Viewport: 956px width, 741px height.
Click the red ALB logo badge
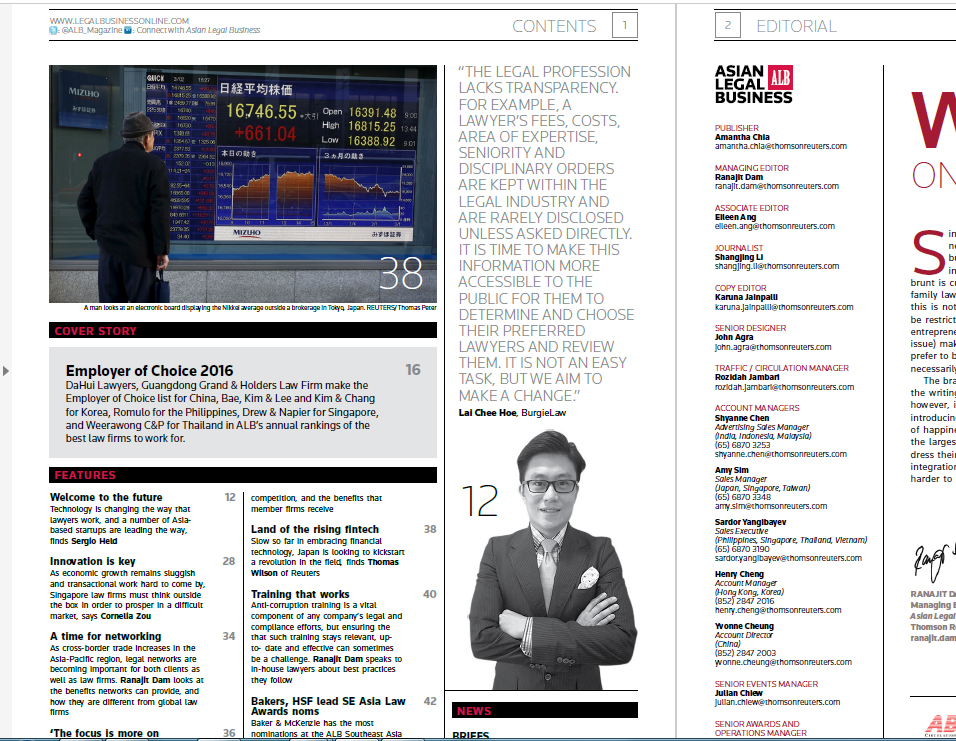780,77
